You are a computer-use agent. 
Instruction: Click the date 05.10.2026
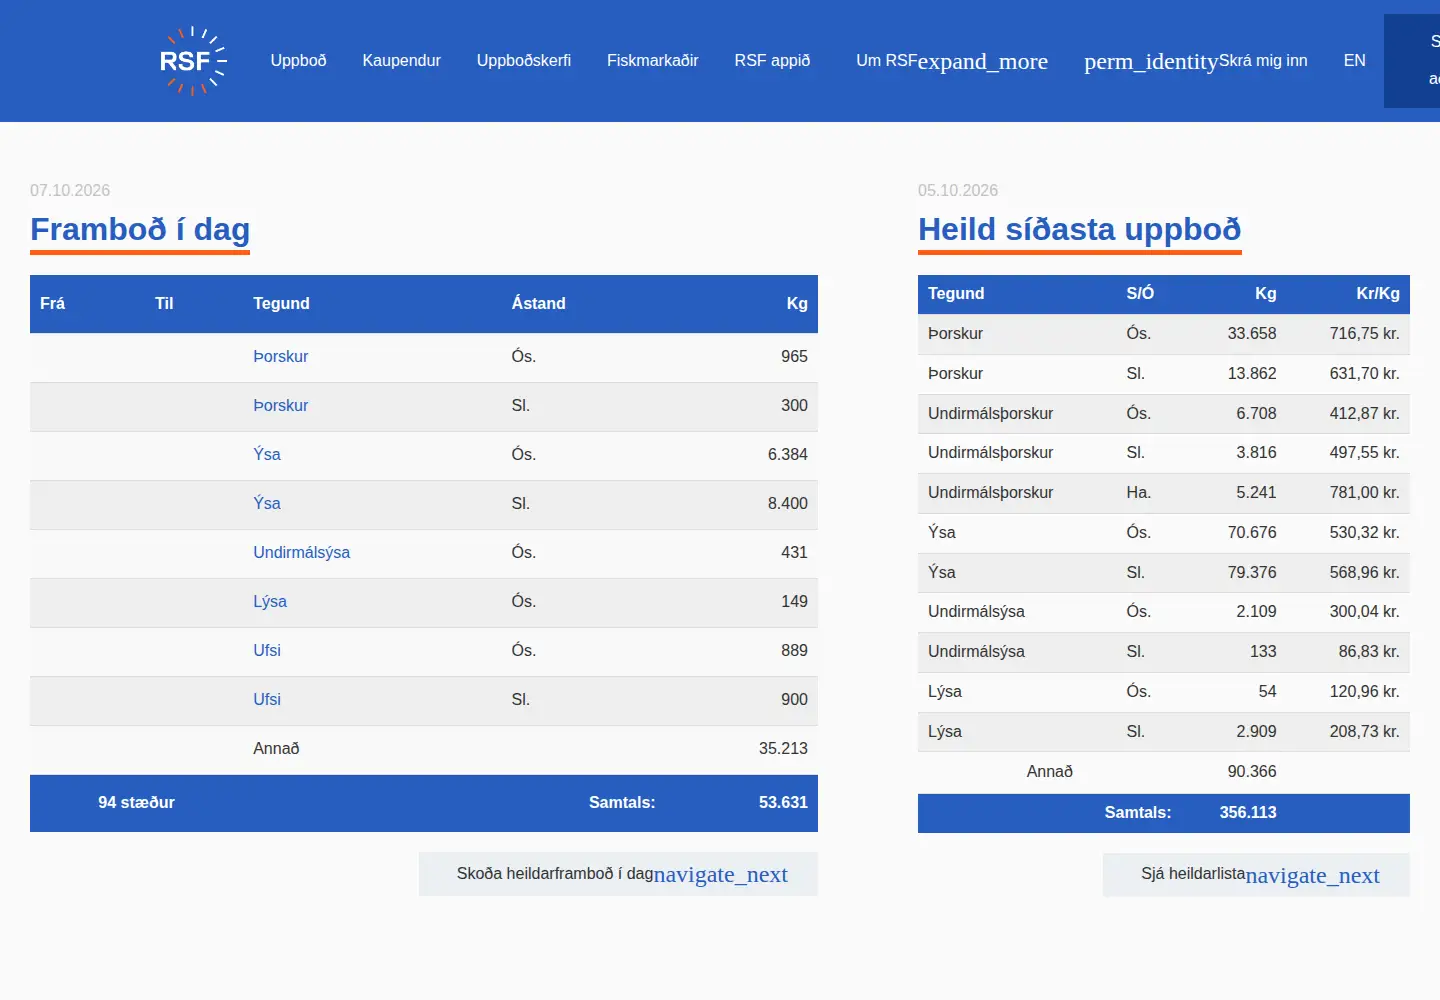click(x=958, y=191)
